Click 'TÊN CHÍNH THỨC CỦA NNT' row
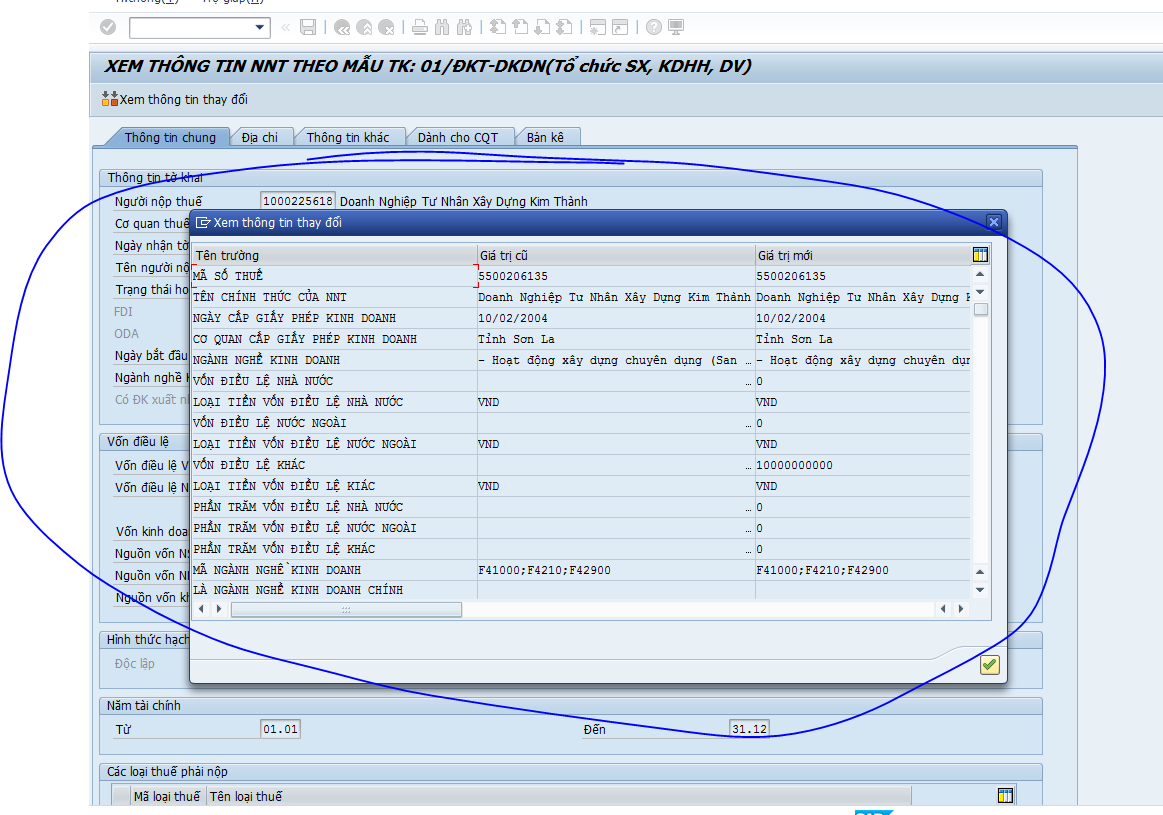The width and height of the screenshot is (1163, 815). (x=581, y=297)
